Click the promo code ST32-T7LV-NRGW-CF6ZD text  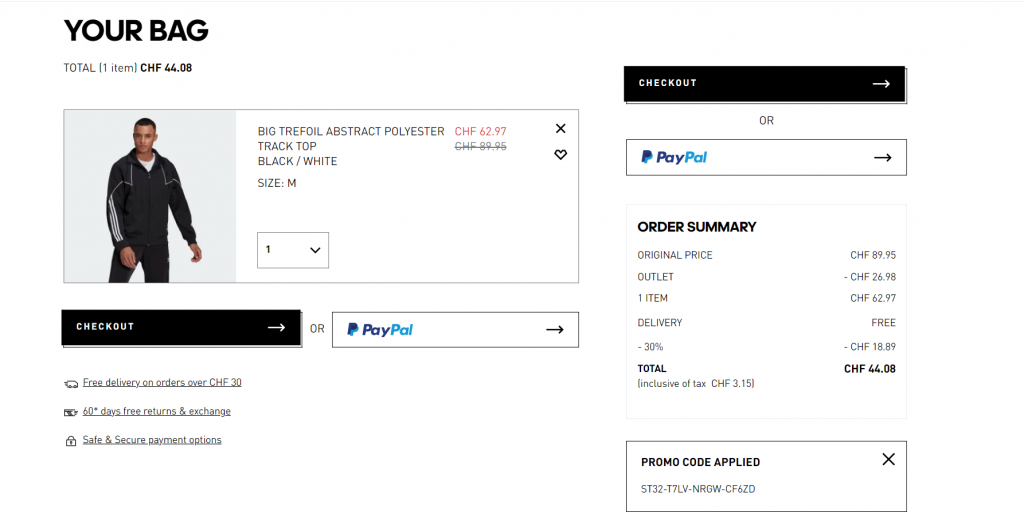tap(698, 489)
